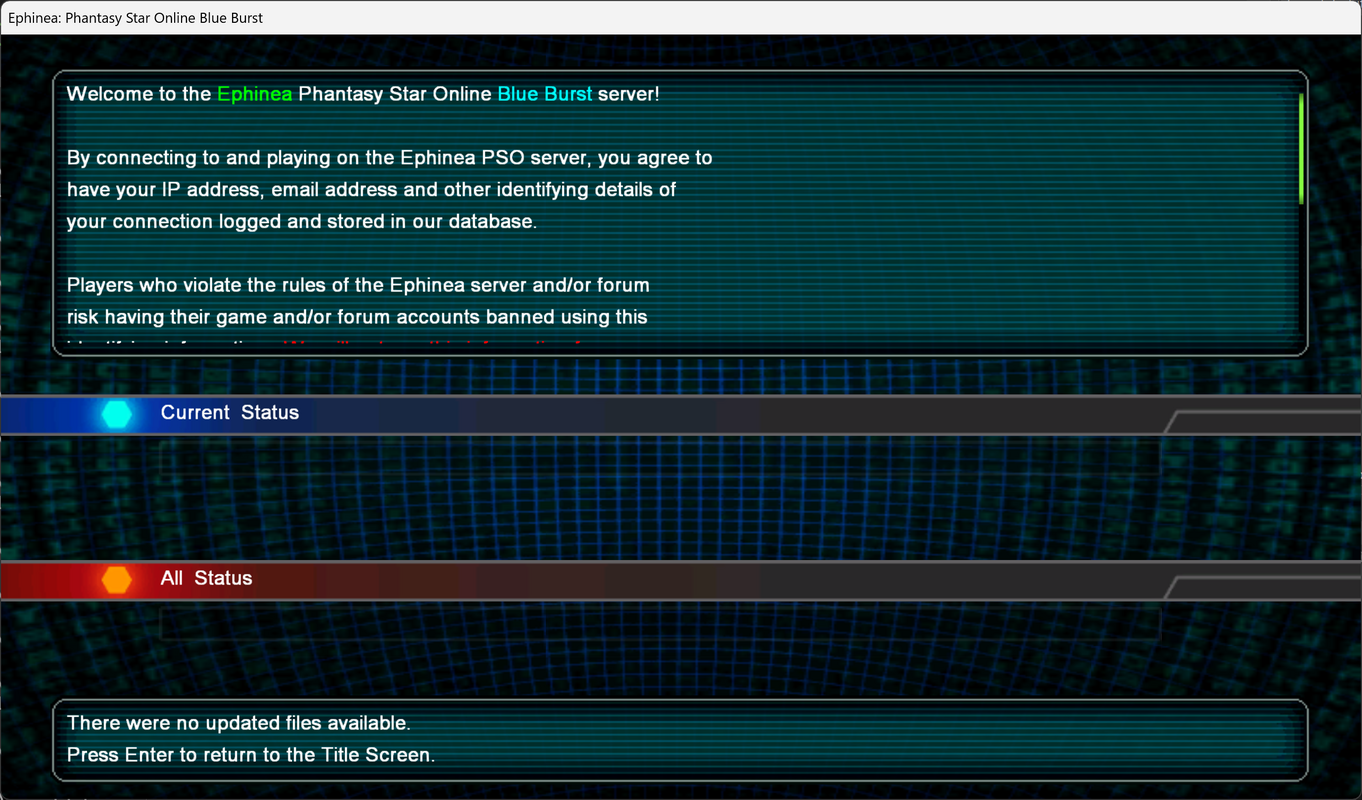Click the orange hexagon All Status icon
The image size is (1362, 800).
[117, 580]
